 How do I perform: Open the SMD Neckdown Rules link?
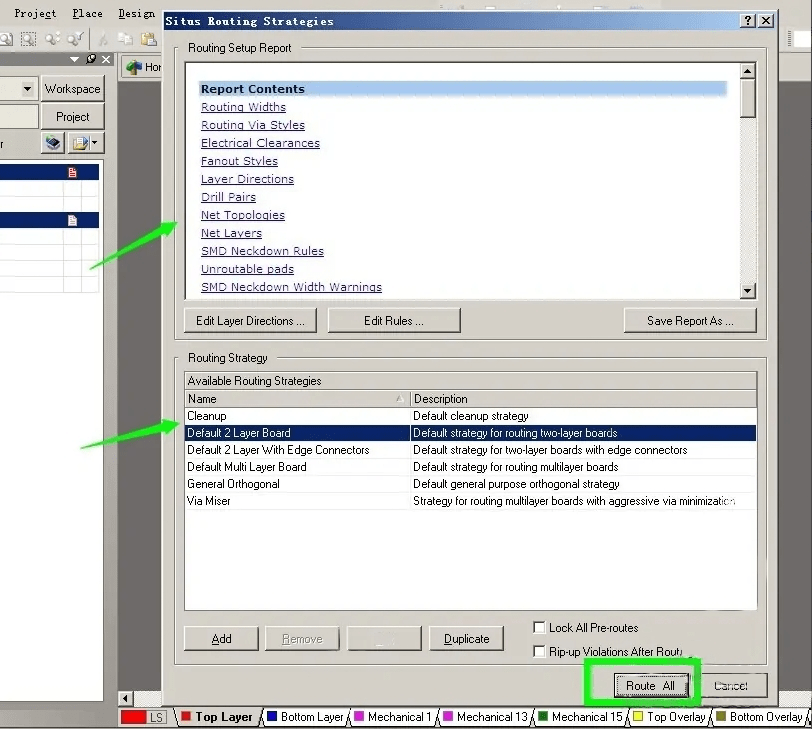[262, 251]
